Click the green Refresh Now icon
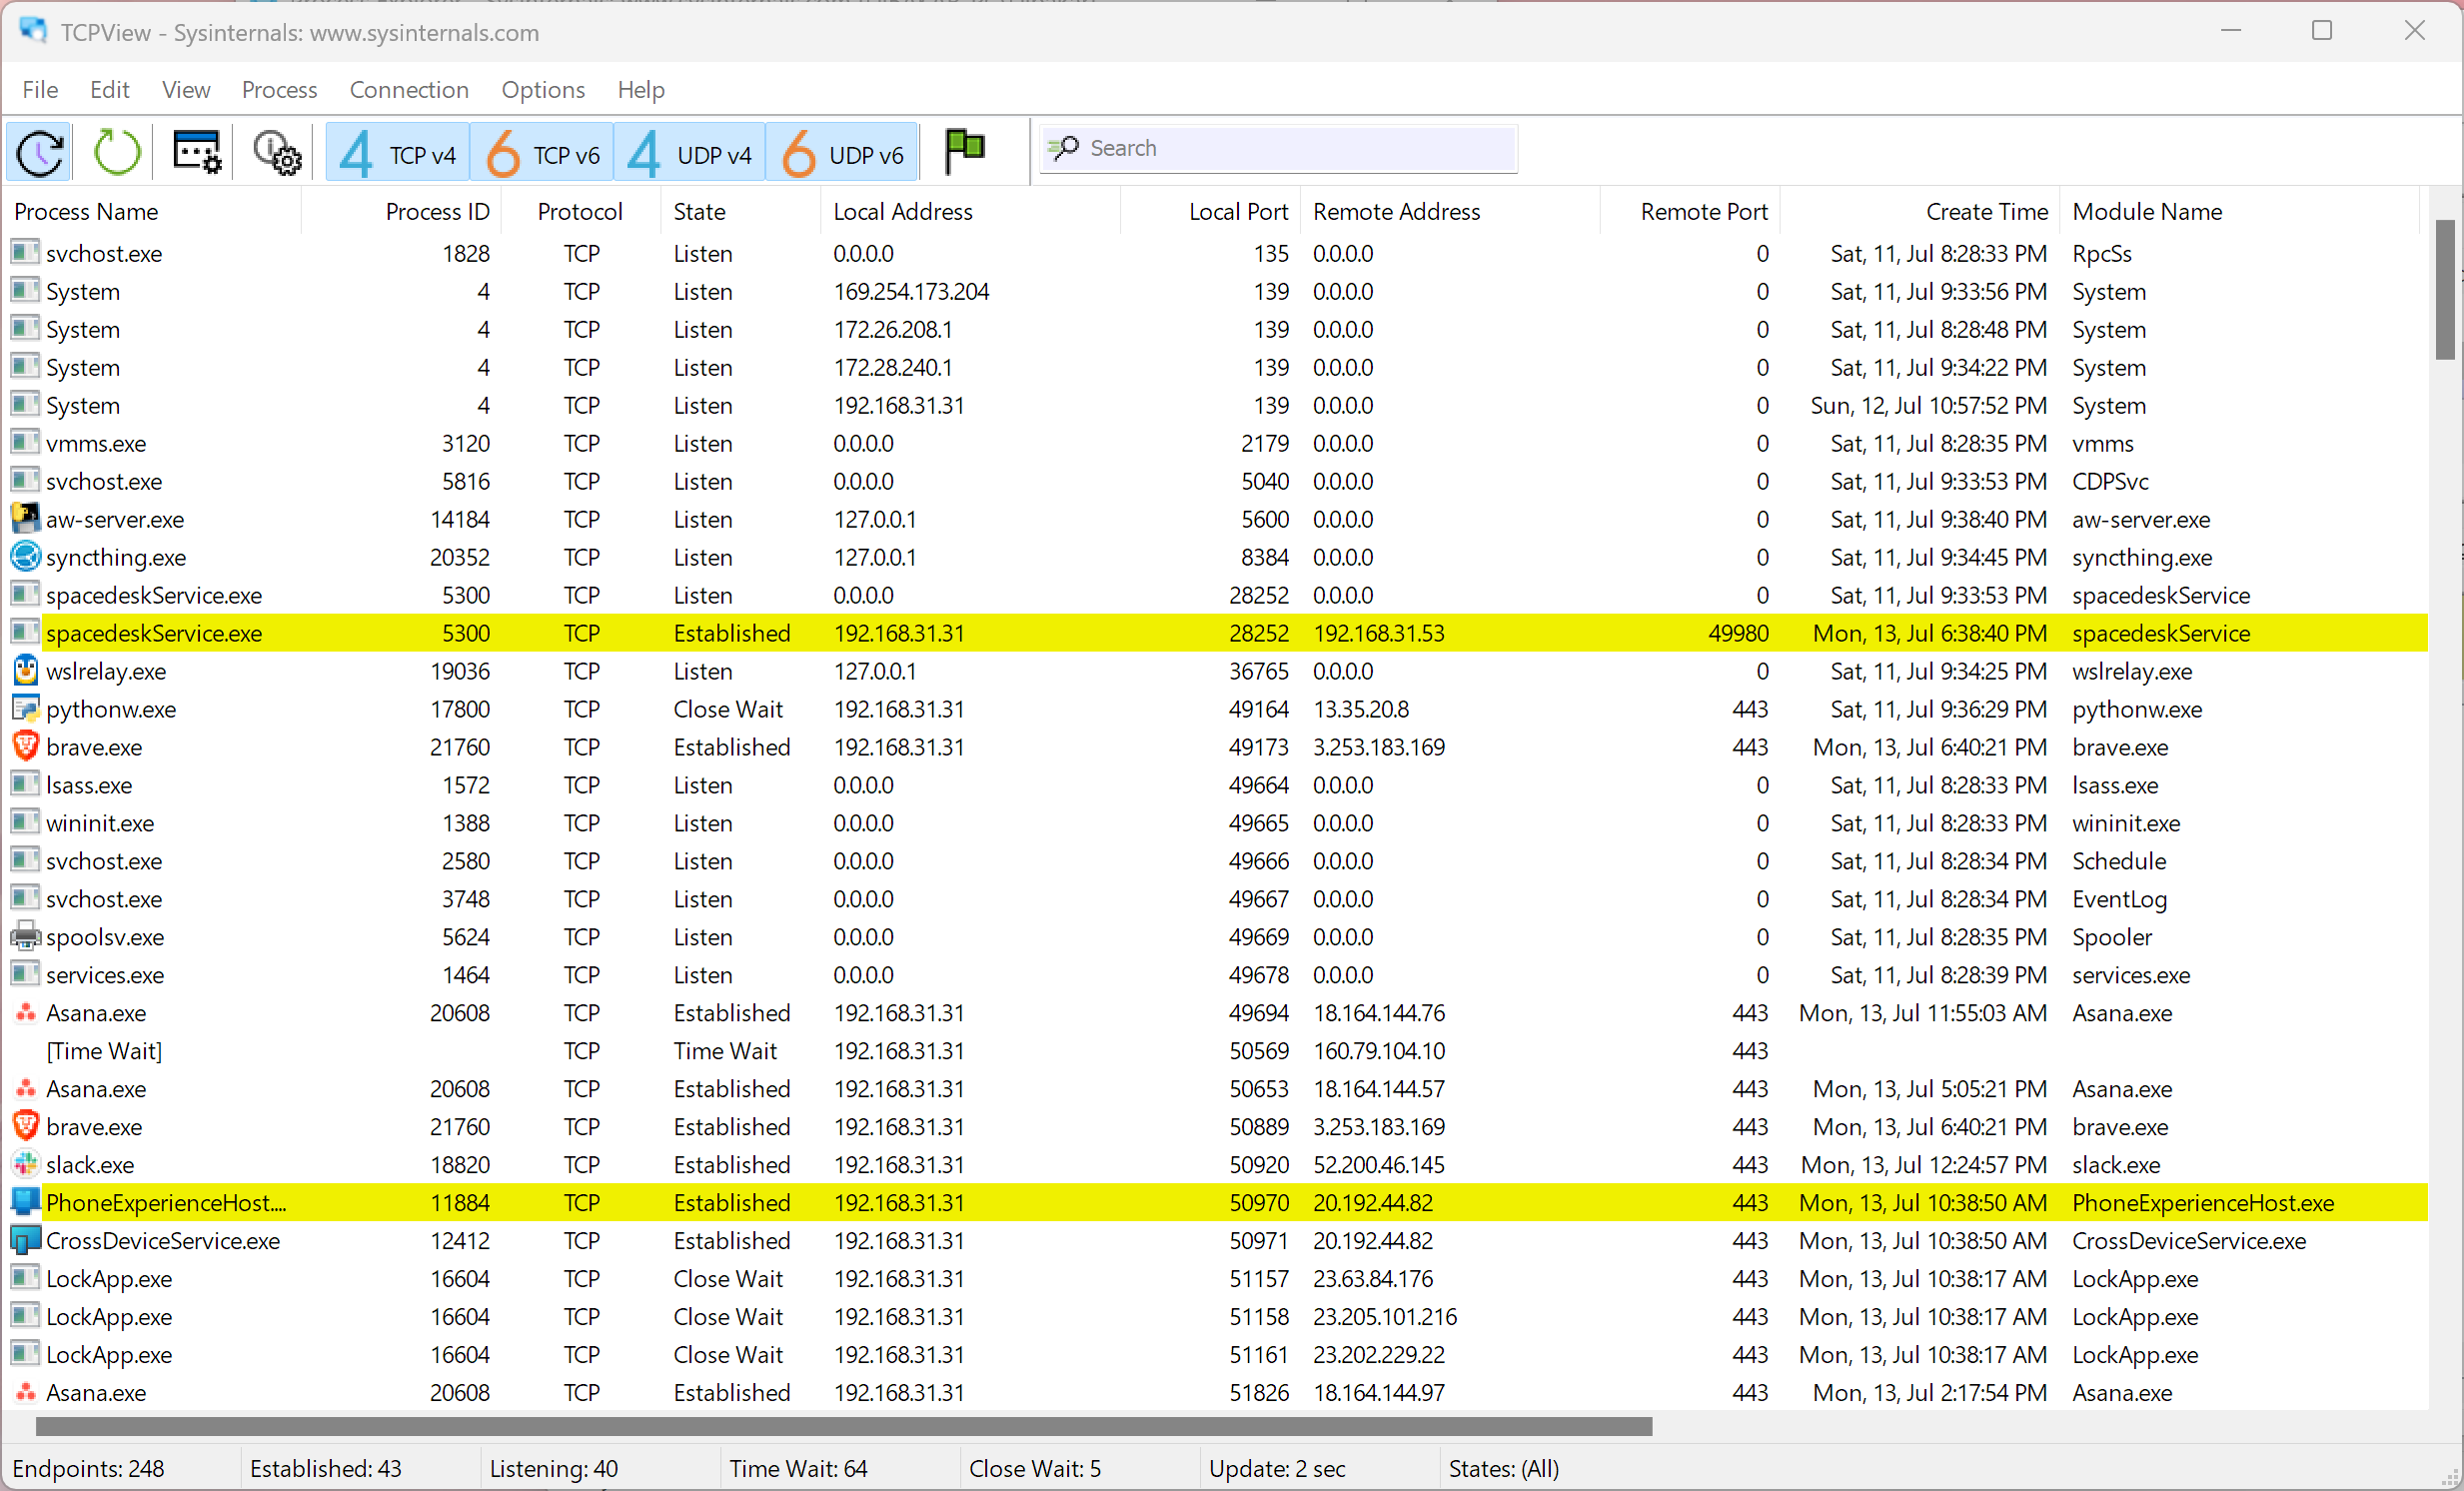The width and height of the screenshot is (2464, 1491). pos(117,153)
